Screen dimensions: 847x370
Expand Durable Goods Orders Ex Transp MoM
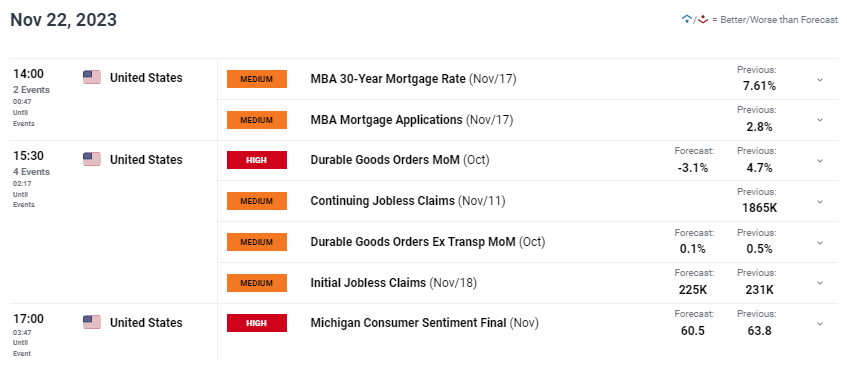(x=819, y=243)
